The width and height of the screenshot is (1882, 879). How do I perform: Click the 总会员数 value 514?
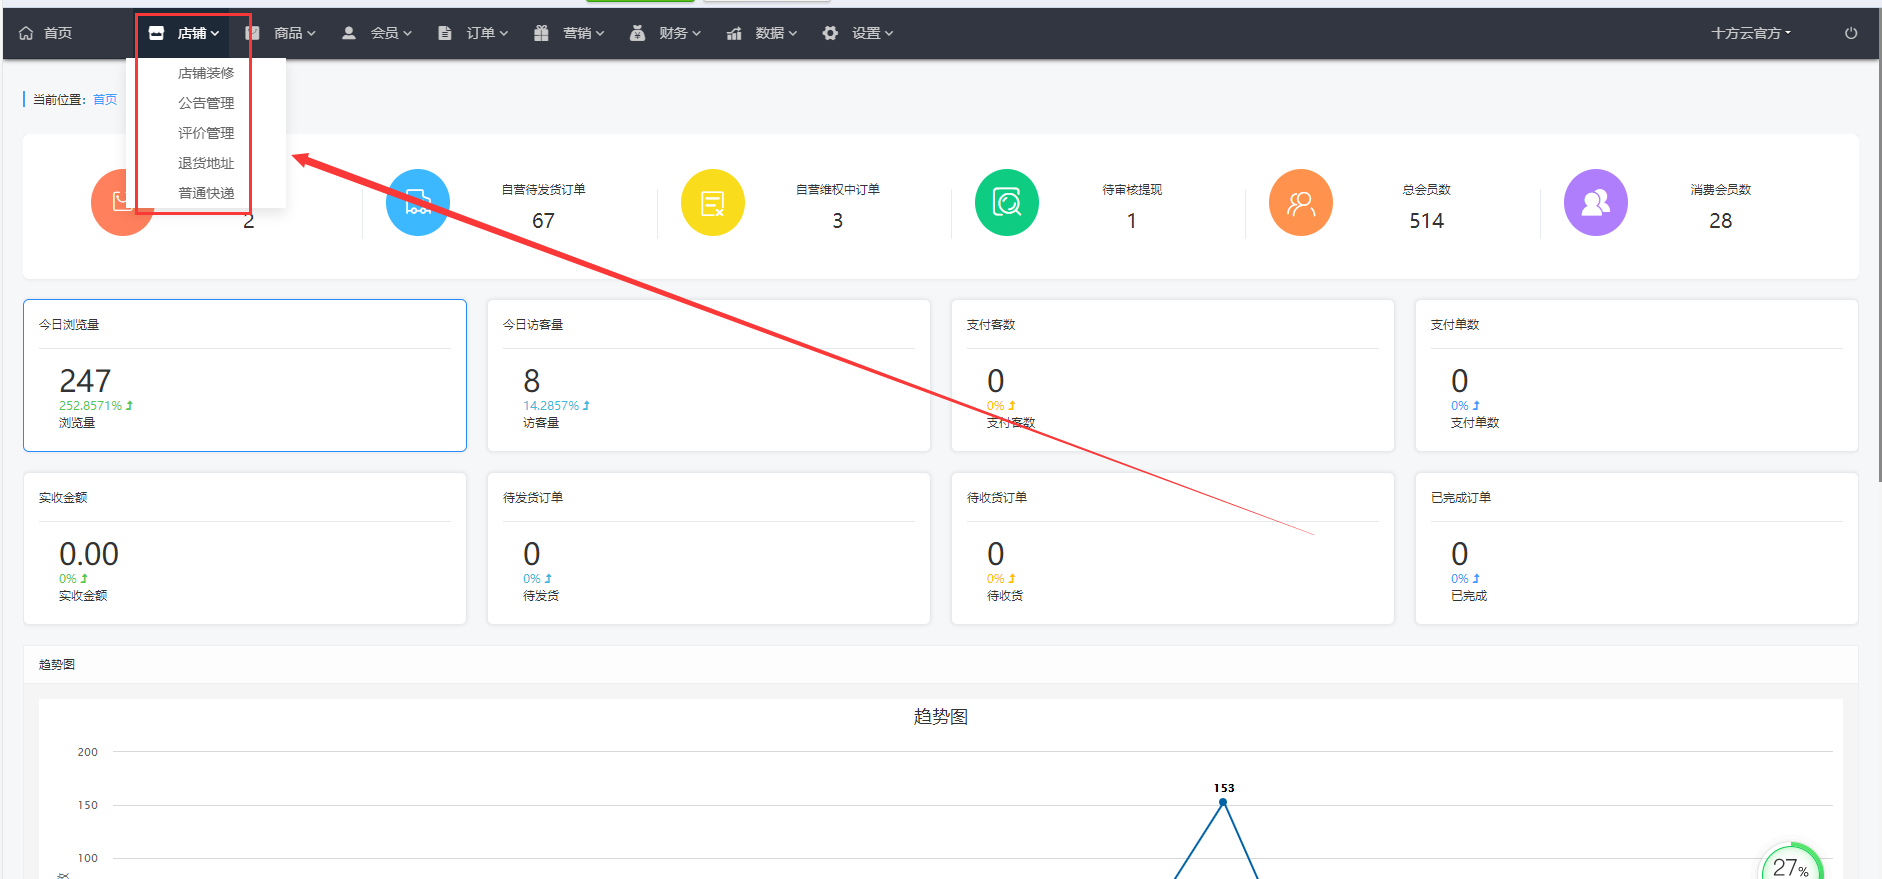tap(1427, 221)
